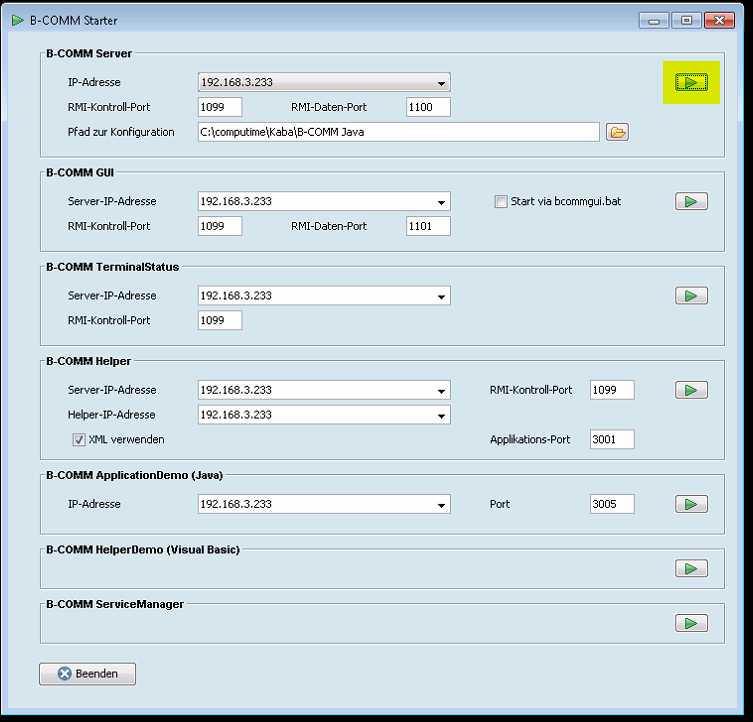Expand Helper-IP-Adresse dropdown
753x722 pixels.
[324, 415]
